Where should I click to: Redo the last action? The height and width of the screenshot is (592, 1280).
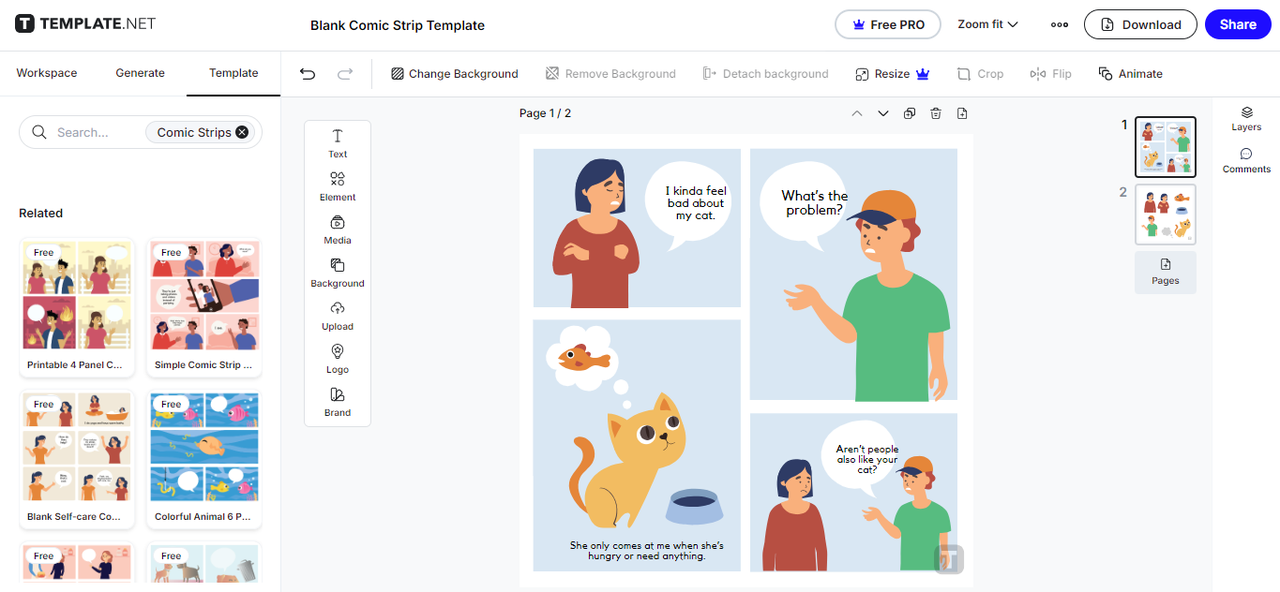click(x=345, y=74)
